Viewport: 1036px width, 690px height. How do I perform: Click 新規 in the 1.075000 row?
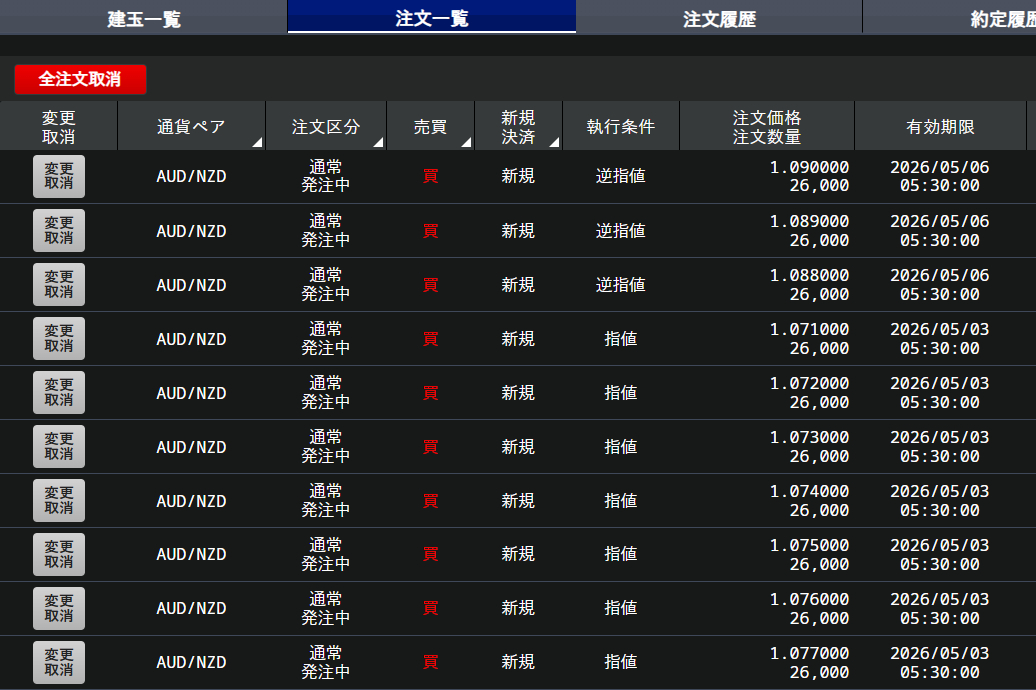517,554
